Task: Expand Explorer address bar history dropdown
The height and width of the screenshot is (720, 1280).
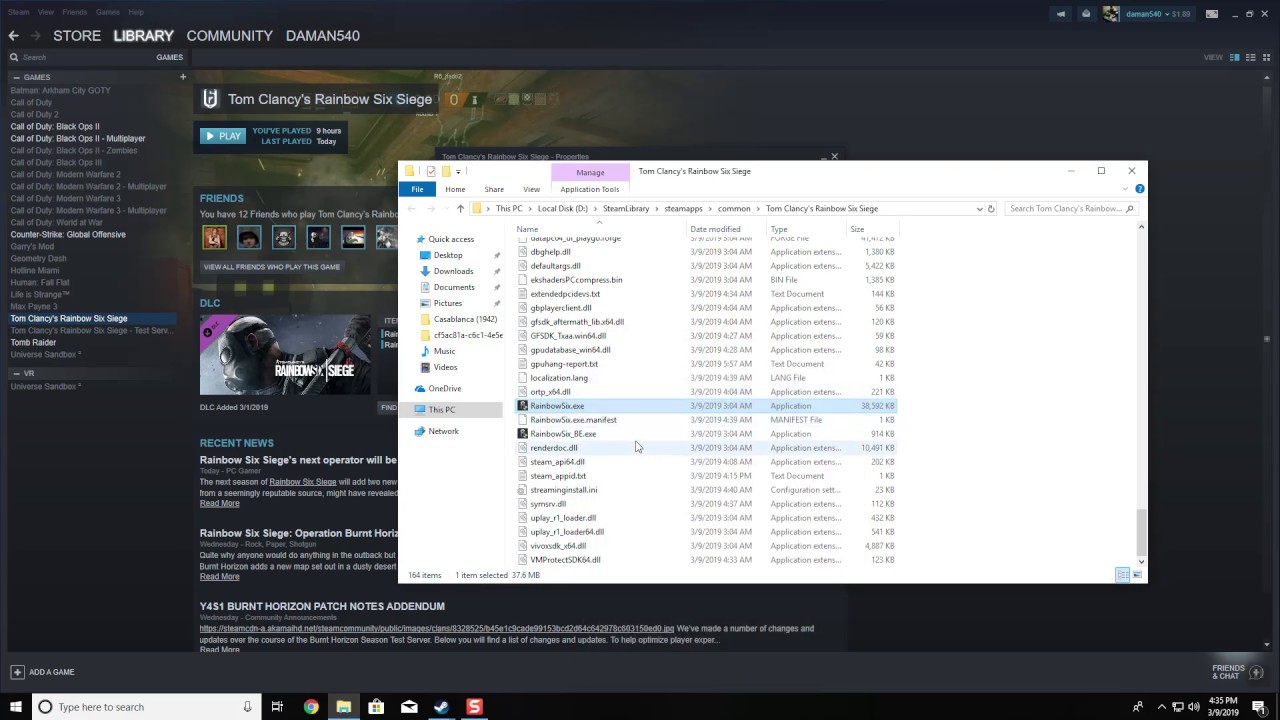Action: click(x=979, y=209)
